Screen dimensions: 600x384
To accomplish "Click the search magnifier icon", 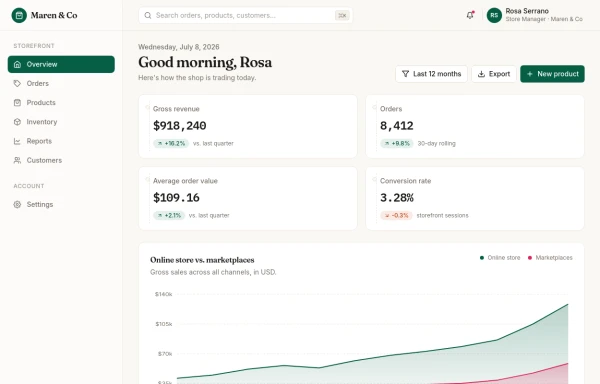I will pyautogui.click(x=148, y=15).
